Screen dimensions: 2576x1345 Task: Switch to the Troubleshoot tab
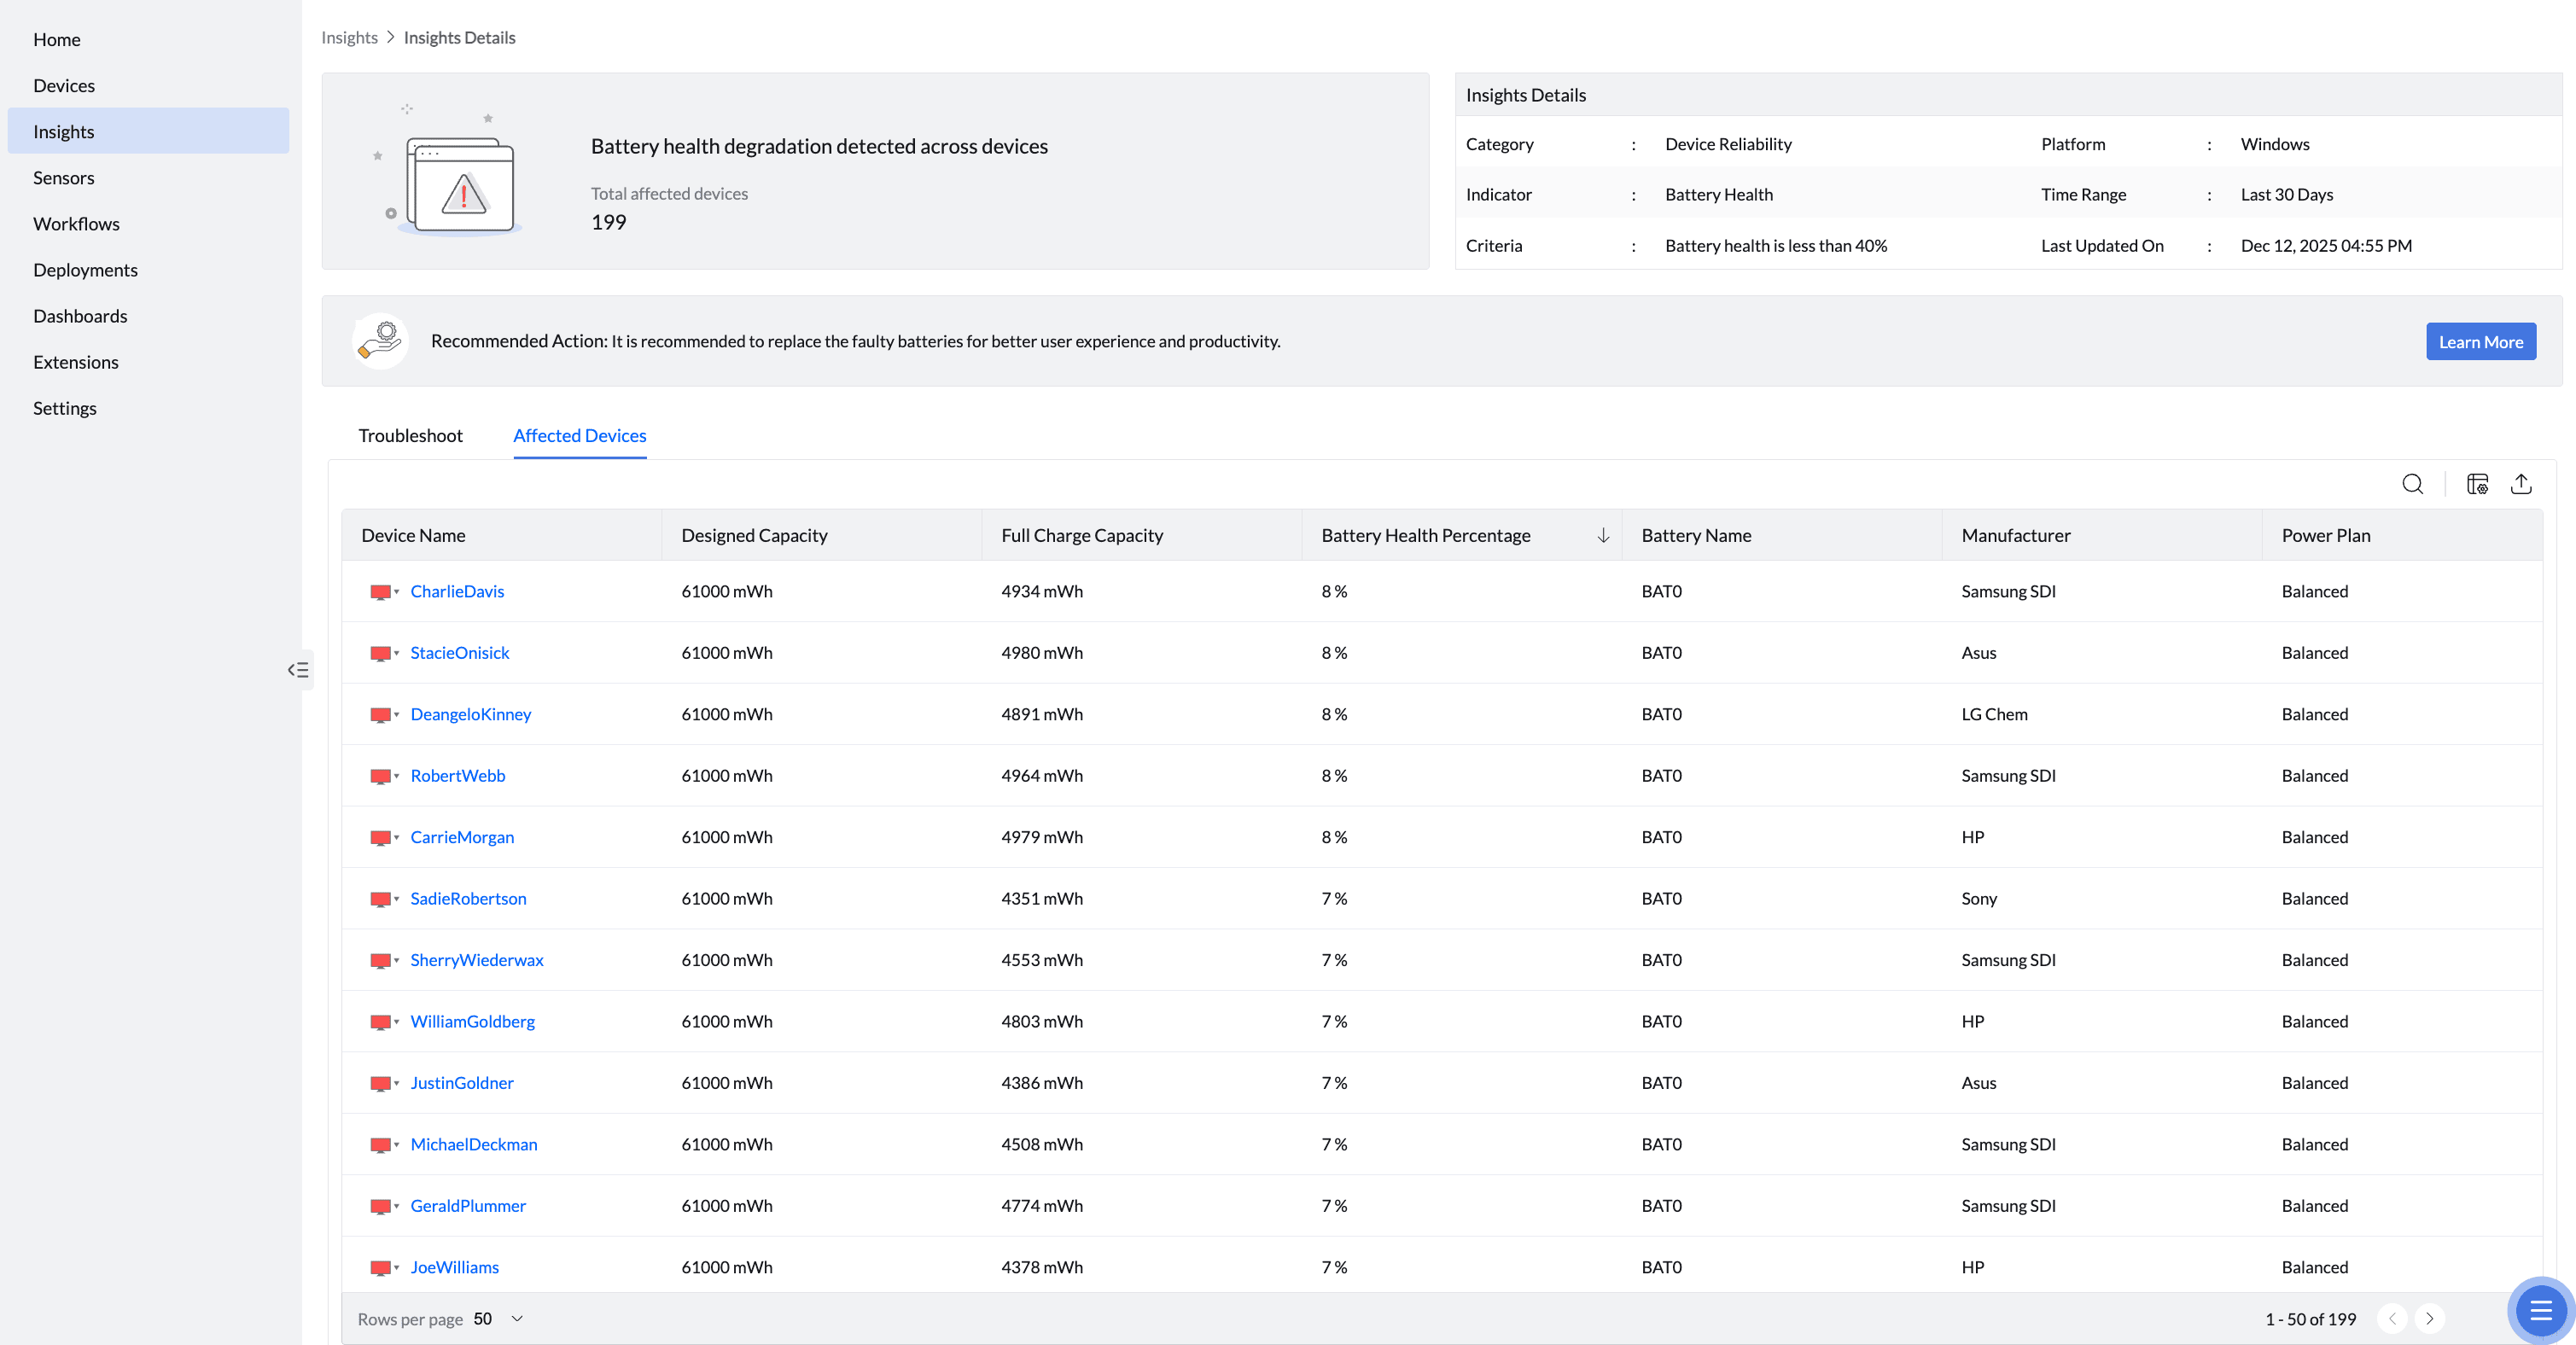pos(410,435)
